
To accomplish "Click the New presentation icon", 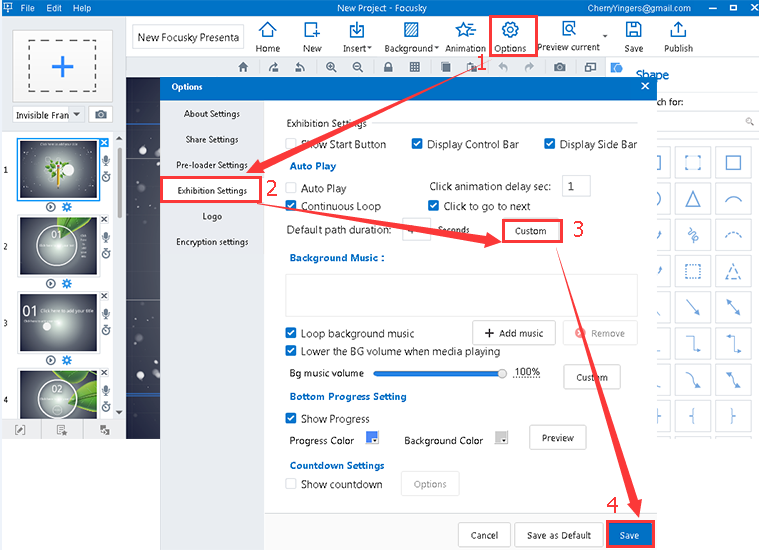I will pos(312,30).
